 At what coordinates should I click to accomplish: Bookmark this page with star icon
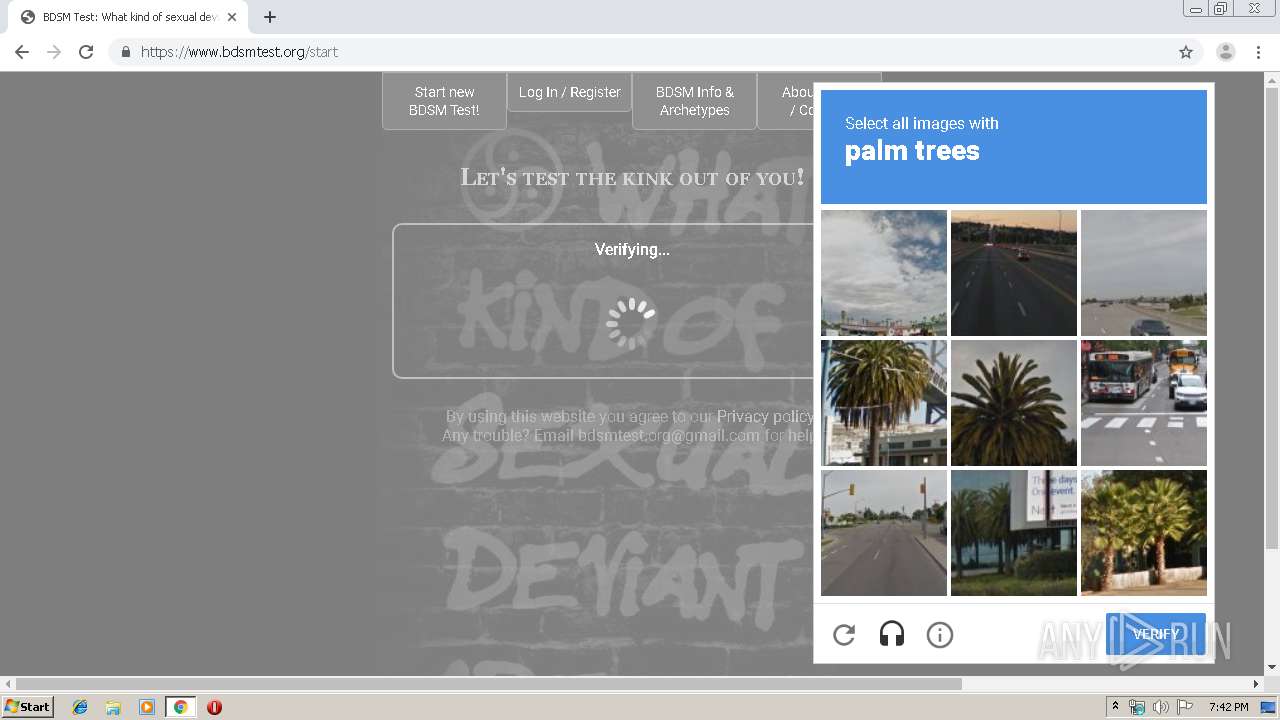pyautogui.click(x=1186, y=52)
